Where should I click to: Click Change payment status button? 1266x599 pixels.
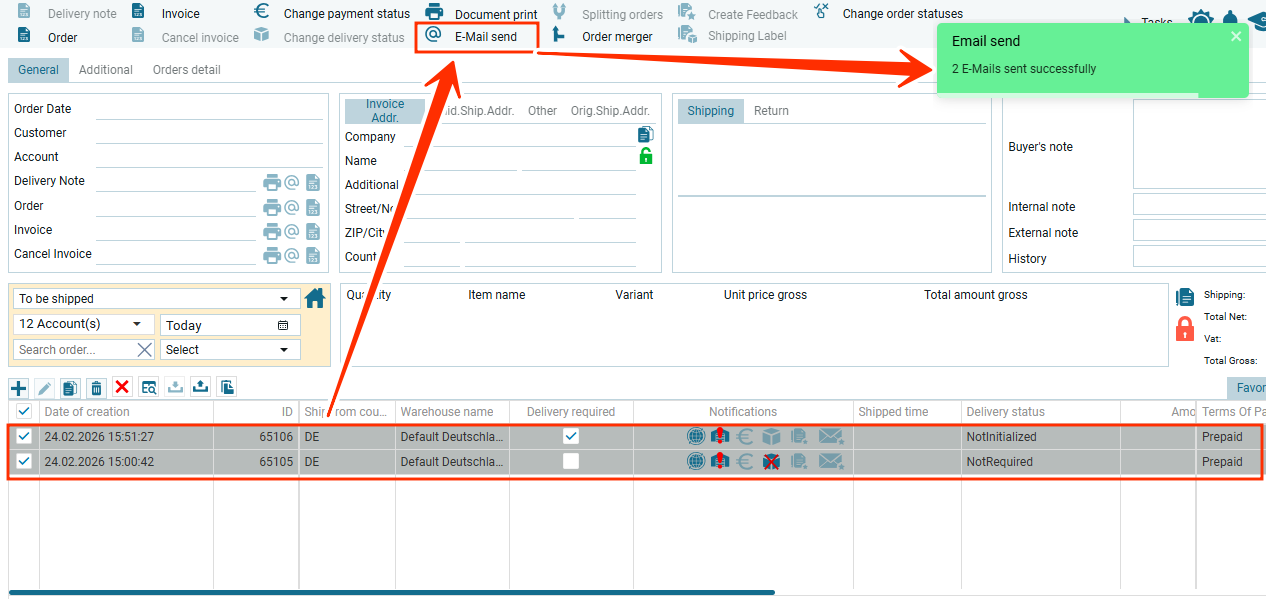click(x=333, y=14)
